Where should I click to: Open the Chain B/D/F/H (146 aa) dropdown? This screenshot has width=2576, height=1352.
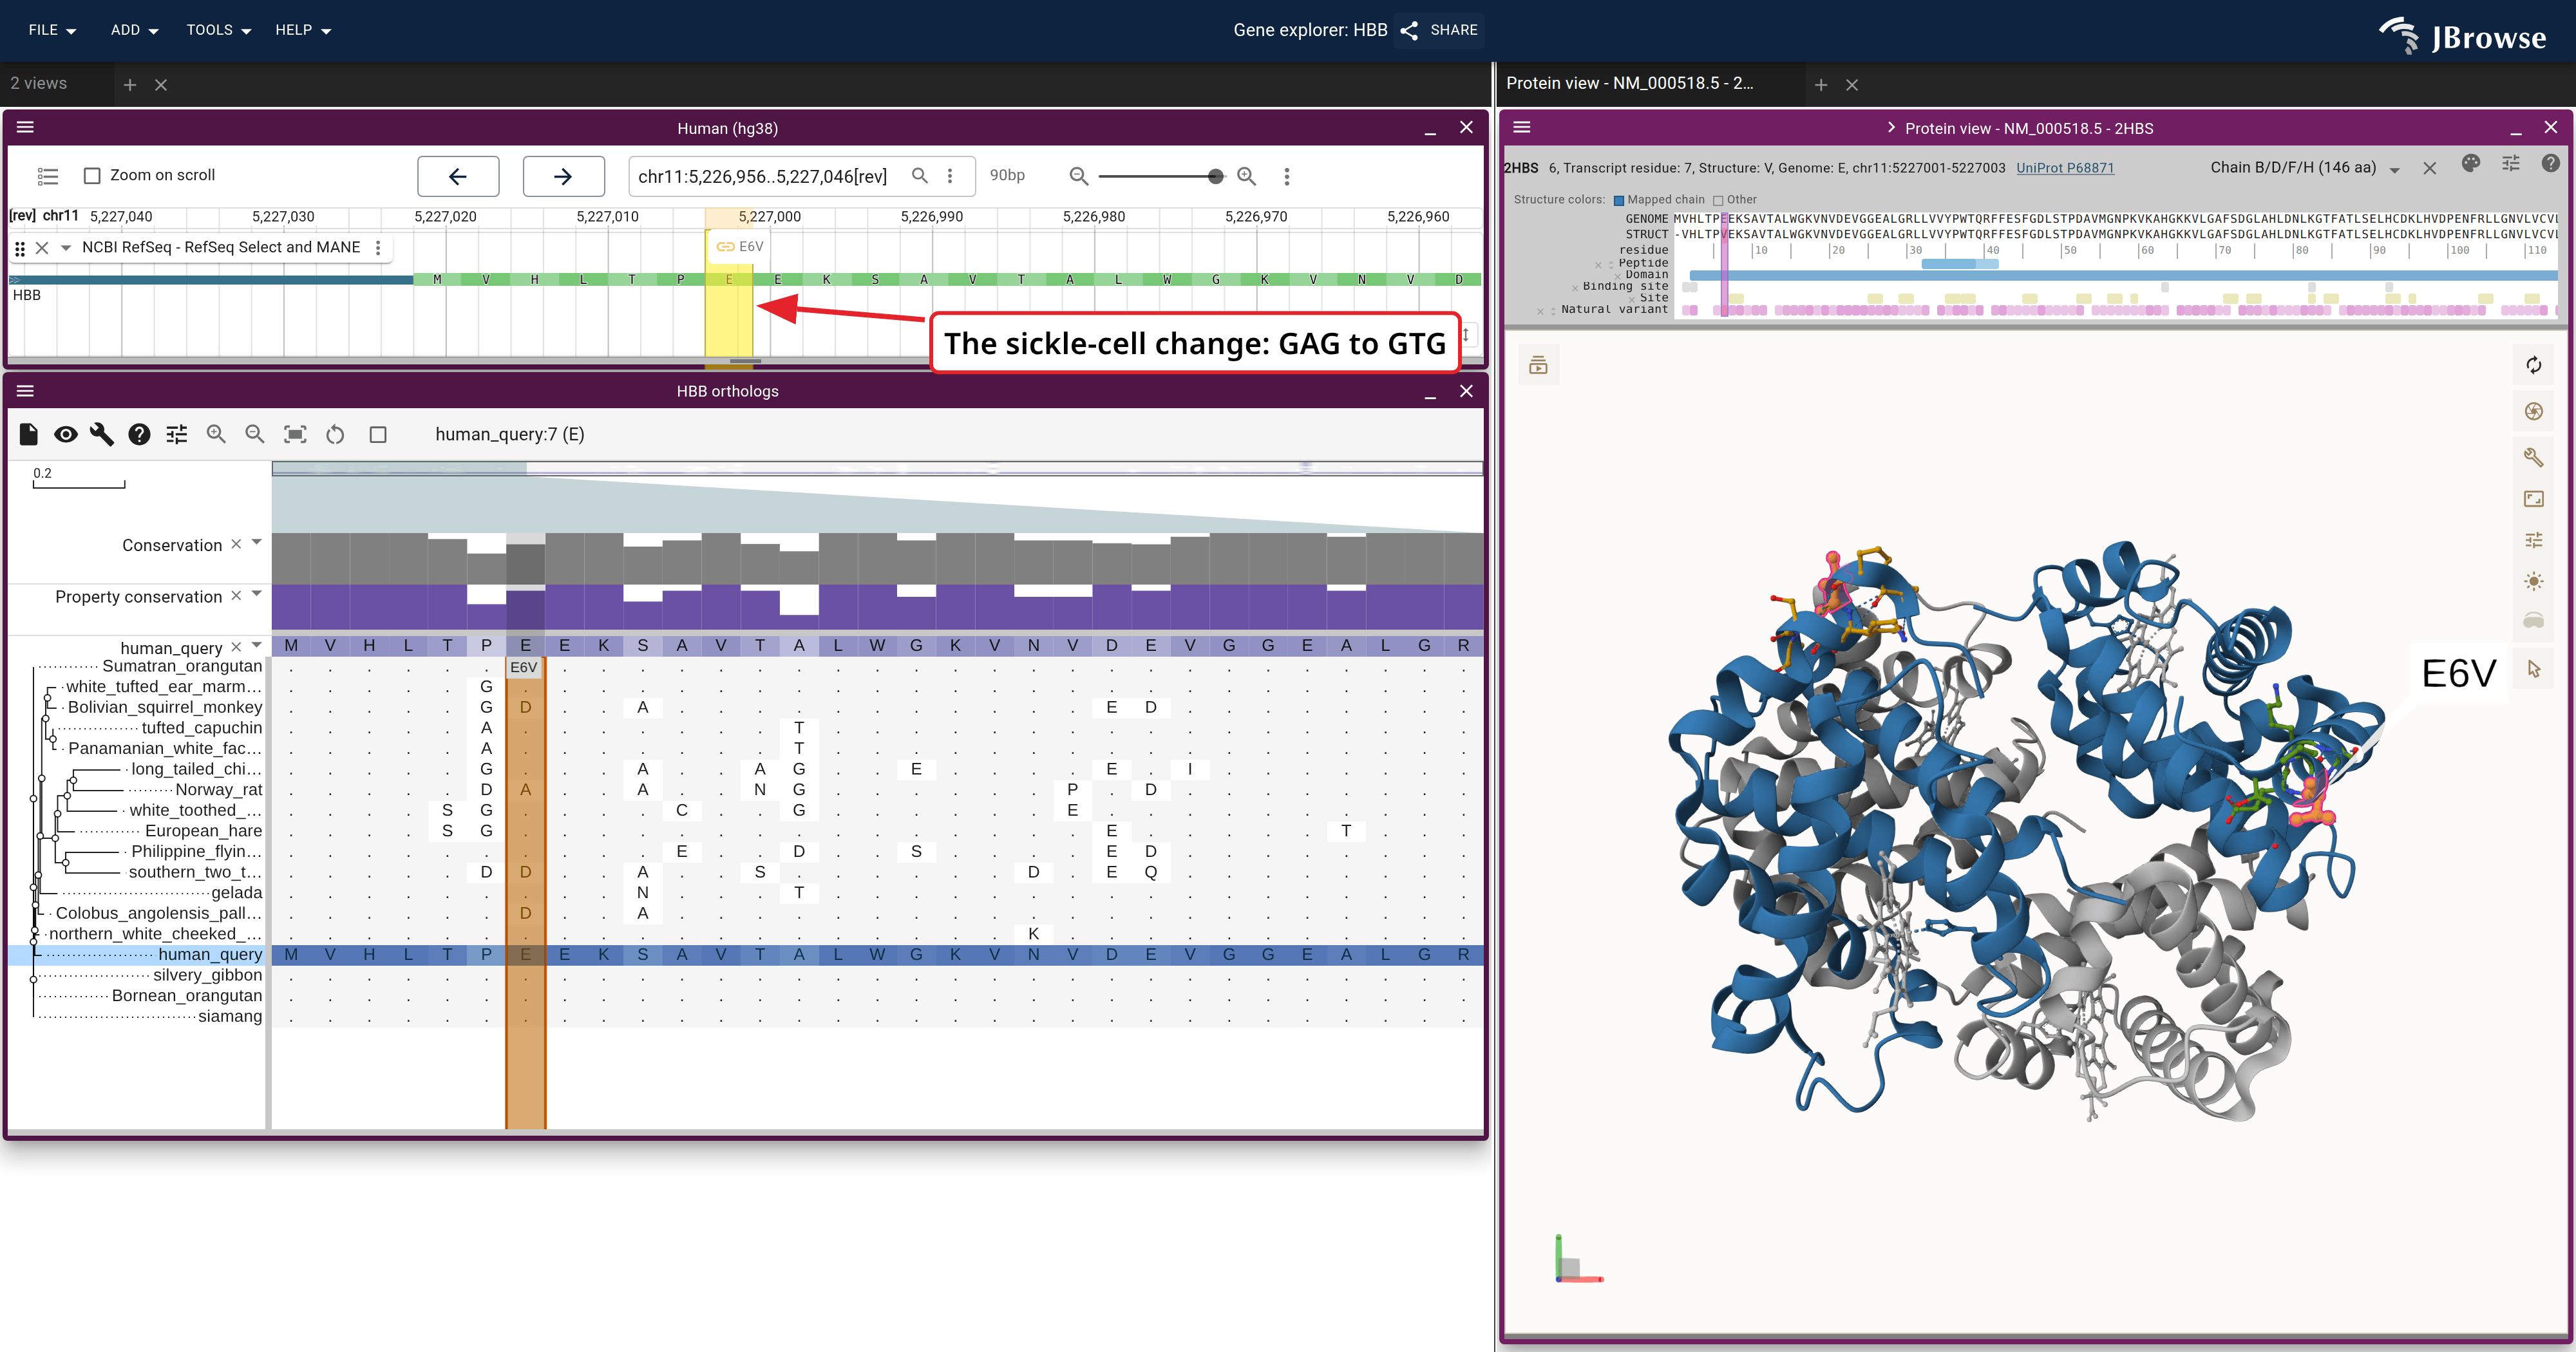(x=2305, y=168)
